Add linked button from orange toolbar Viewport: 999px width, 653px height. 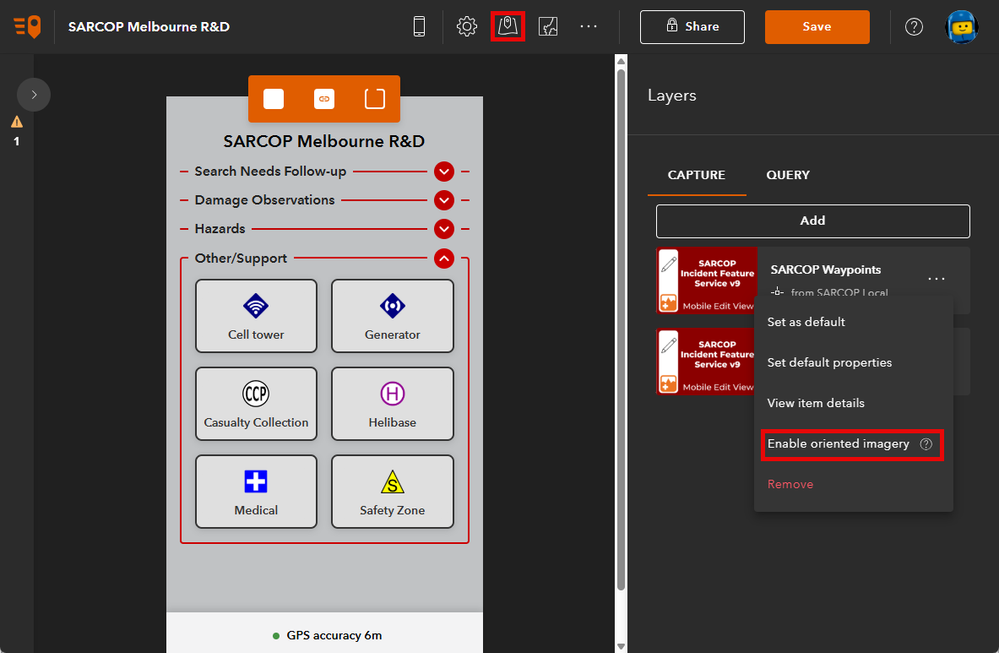pyautogui.click(x=324, y=99)
